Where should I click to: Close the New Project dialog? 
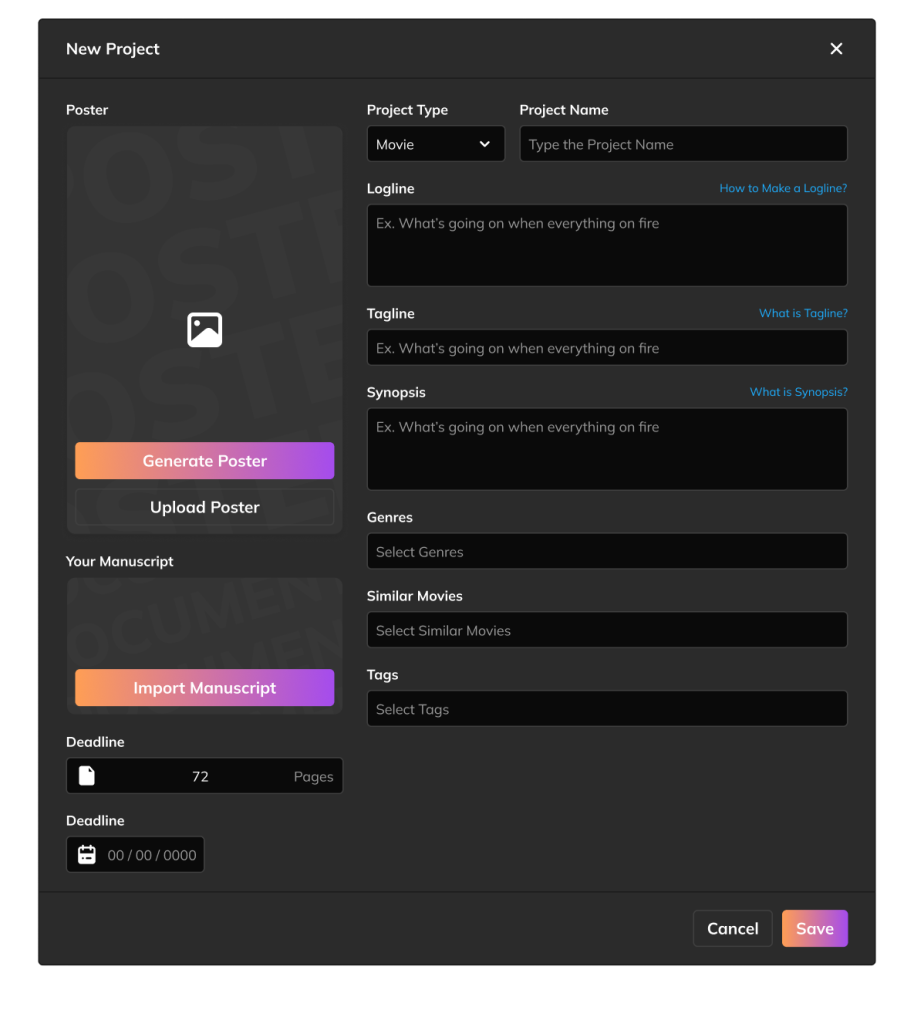(x=836, y=49)
